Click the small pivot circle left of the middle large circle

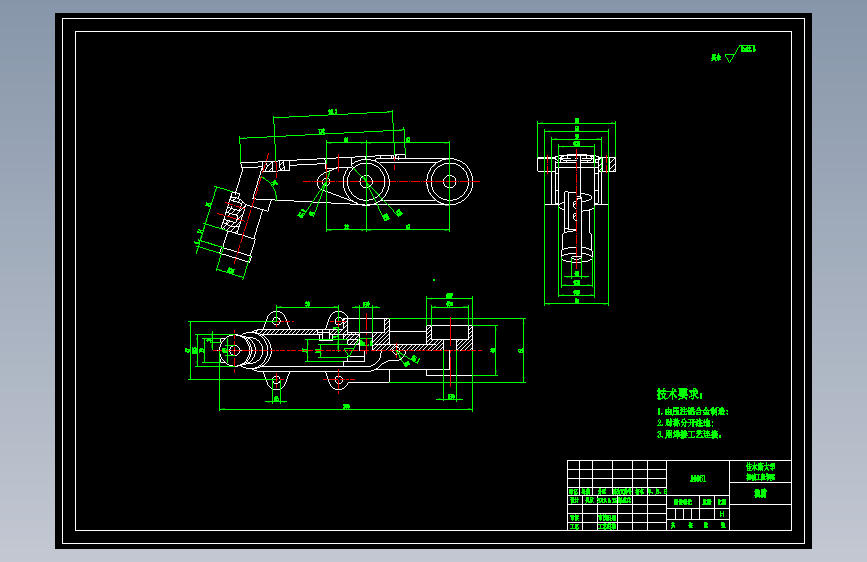pos(325,181)
